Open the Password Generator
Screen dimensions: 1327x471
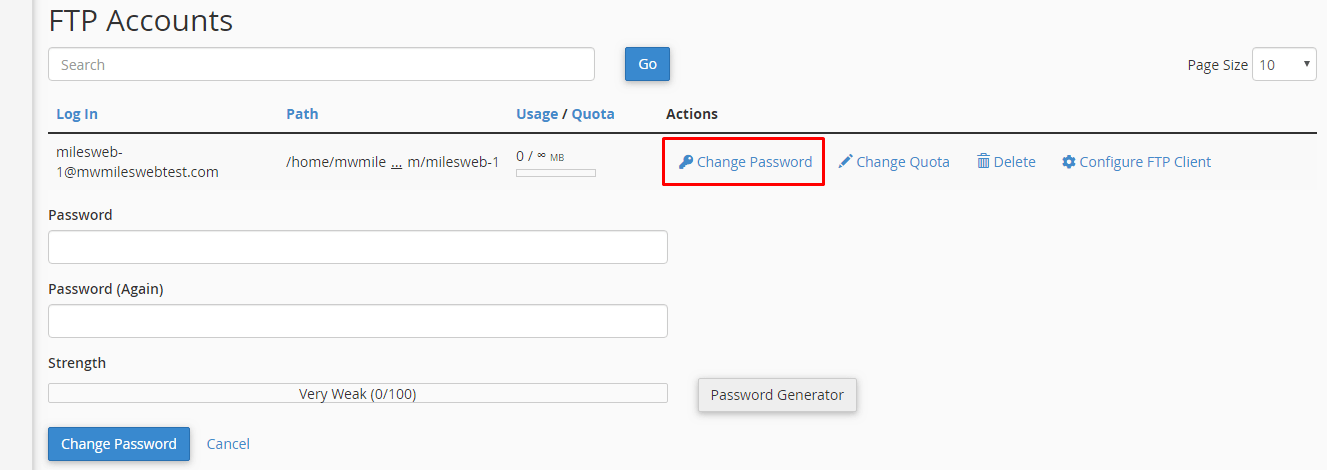777,395
